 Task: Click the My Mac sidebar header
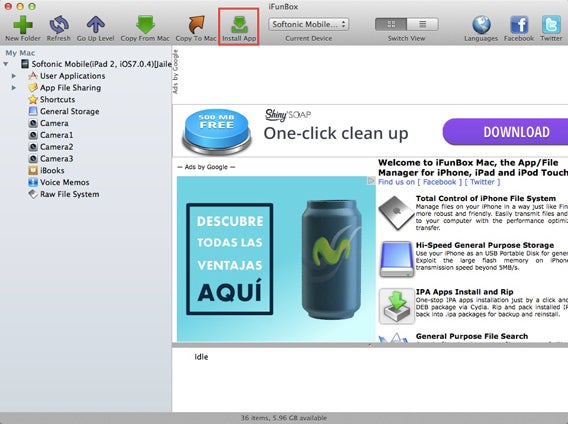pos(20,53)
